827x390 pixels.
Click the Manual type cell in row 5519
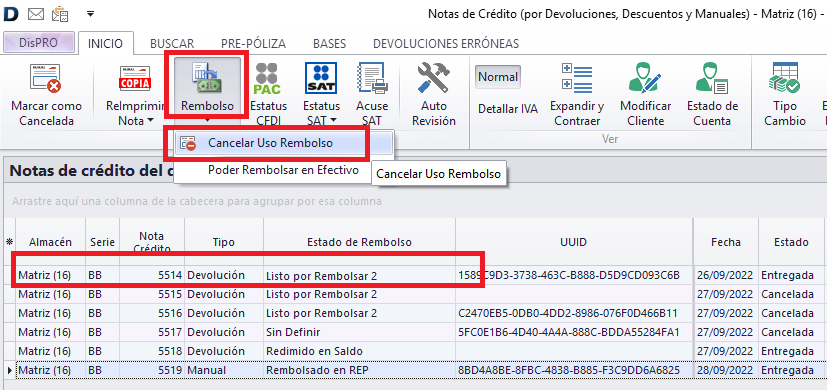point(224,370)
